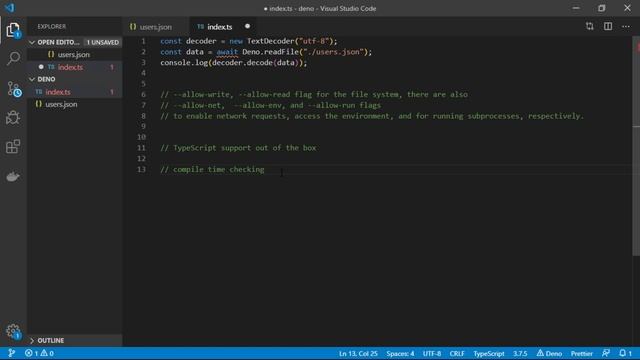Open the Run and Debug view
640x360 pixels.
pos(13,118)
